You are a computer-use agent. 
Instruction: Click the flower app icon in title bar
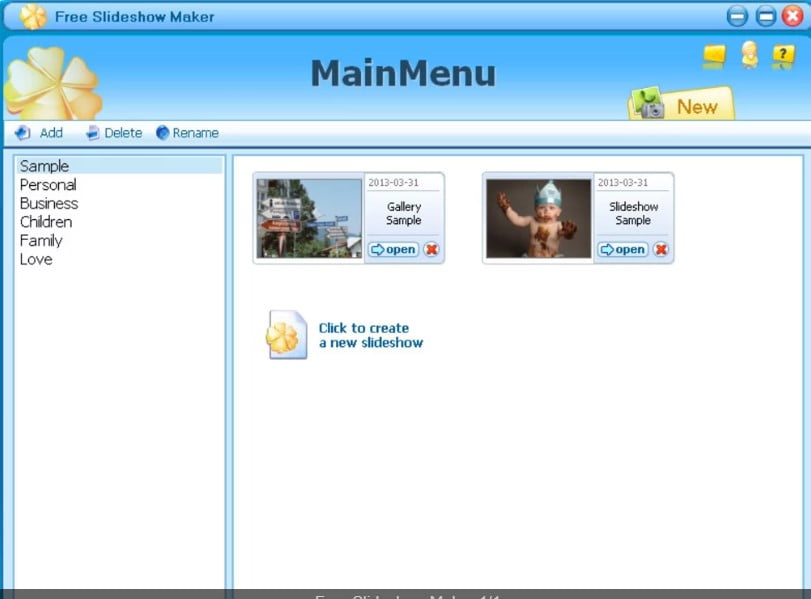coord(33,17)
